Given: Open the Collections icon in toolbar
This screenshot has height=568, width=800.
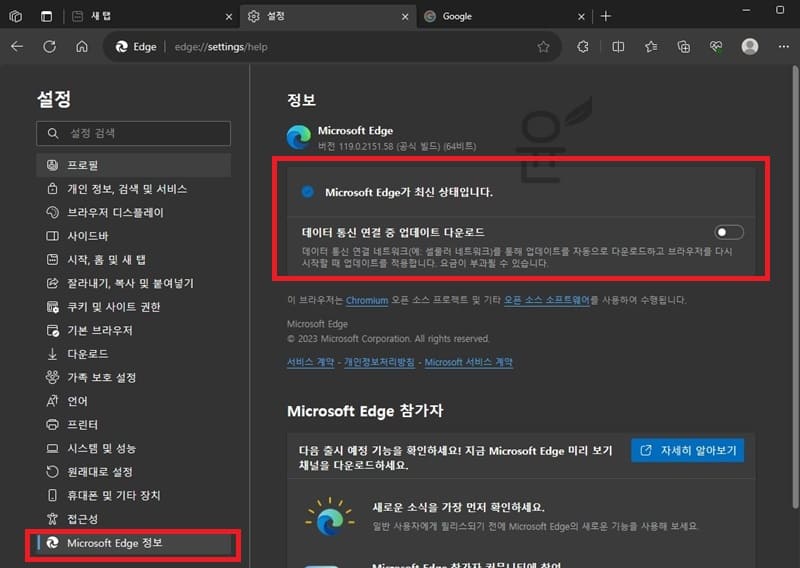Looking at the screenshot, I should tap(684, 46).
